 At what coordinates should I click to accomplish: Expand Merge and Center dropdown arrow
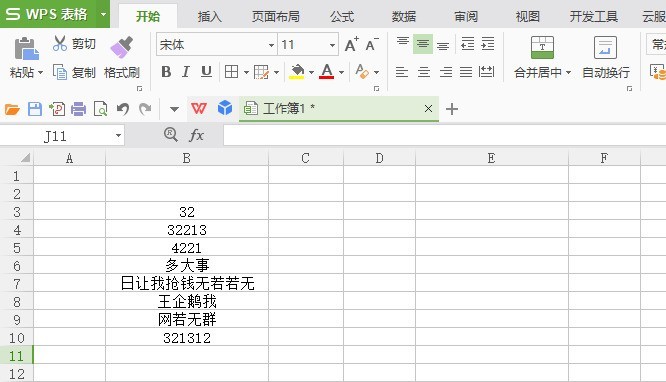point(568,73)
